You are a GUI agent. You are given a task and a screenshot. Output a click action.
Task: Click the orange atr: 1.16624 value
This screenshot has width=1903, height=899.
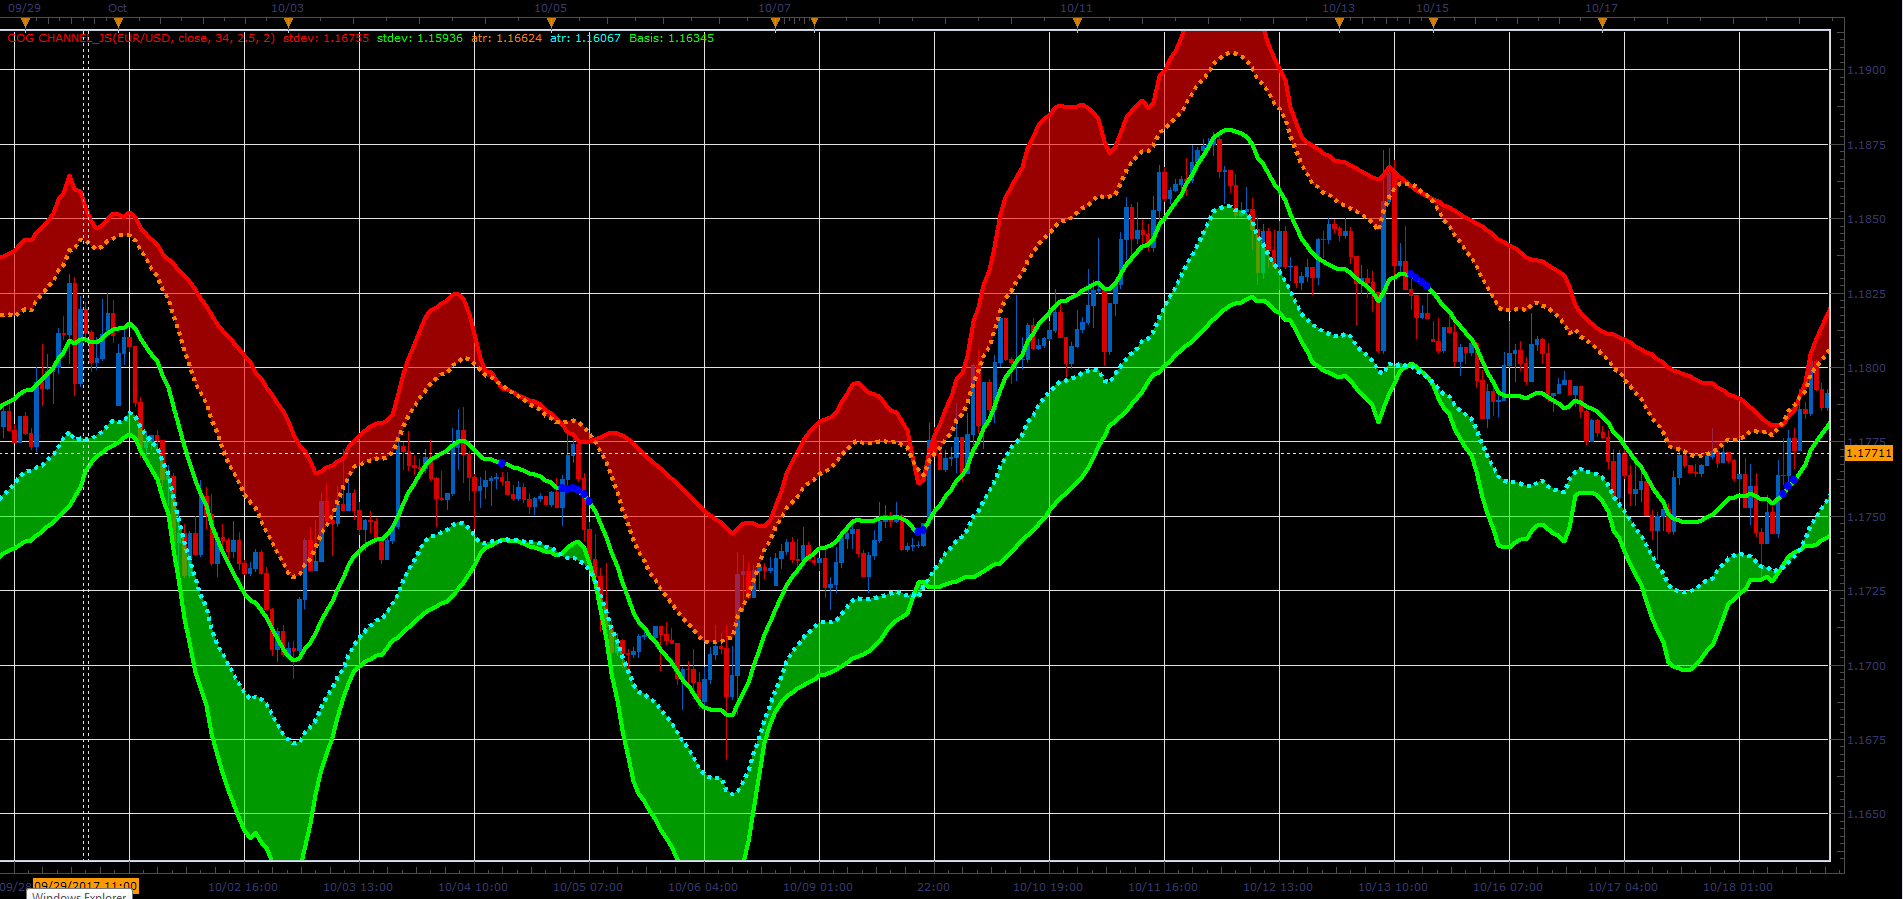coord(507,38)
